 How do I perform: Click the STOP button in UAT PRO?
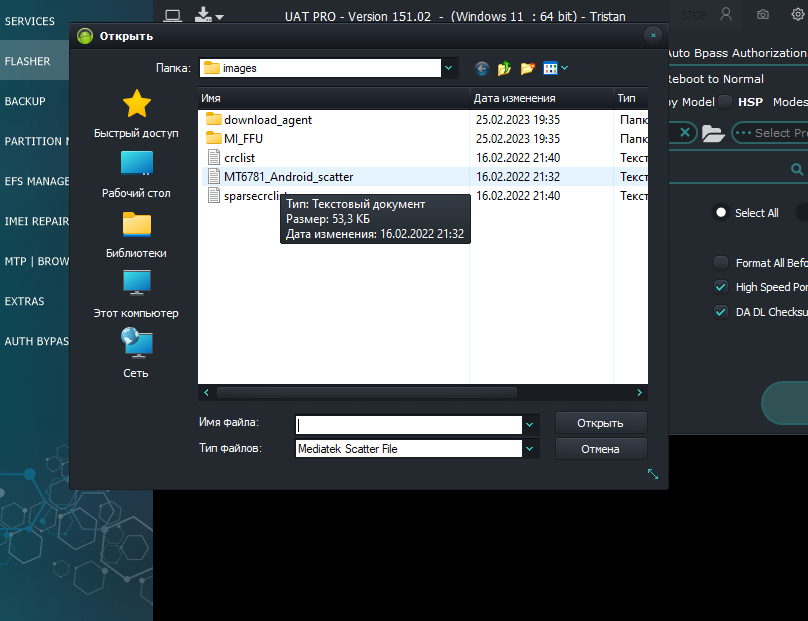[x=694, y=15]
